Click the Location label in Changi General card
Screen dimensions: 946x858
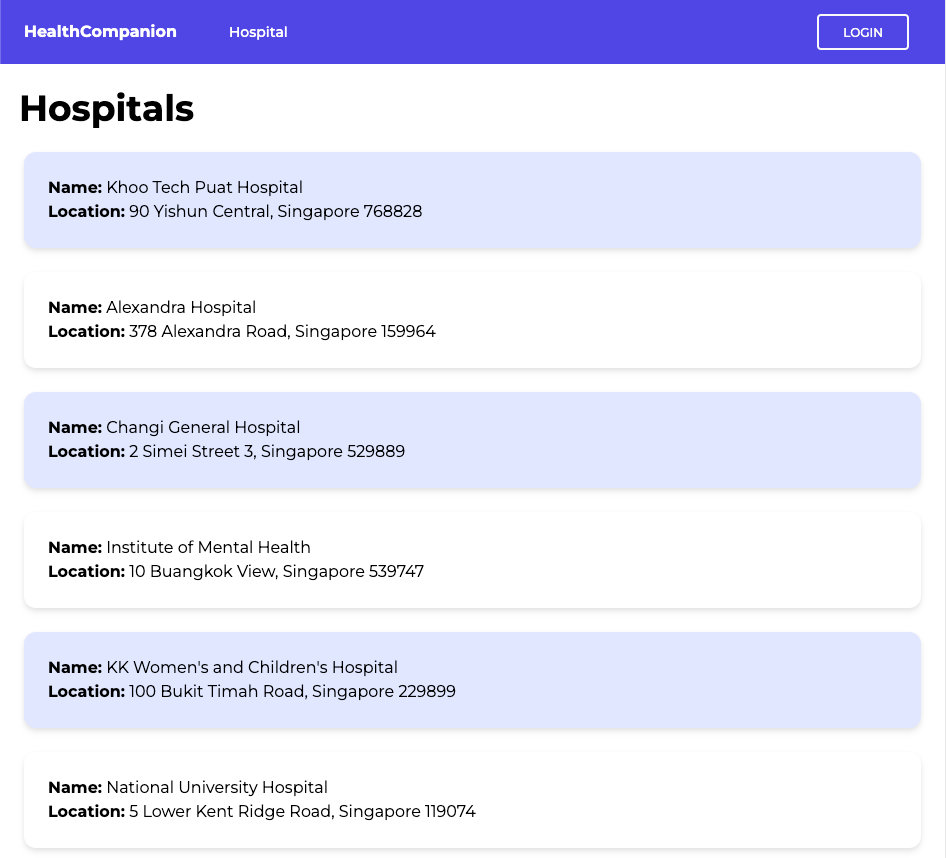pos(86,452)
